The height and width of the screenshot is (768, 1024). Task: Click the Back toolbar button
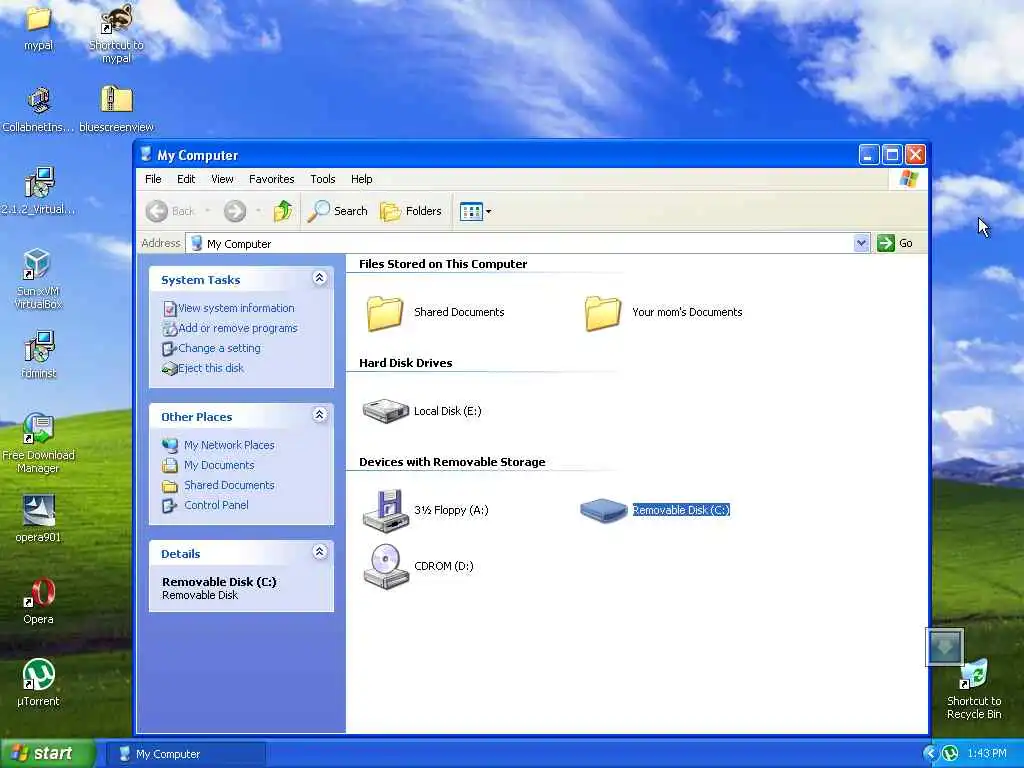click(170, 211)
